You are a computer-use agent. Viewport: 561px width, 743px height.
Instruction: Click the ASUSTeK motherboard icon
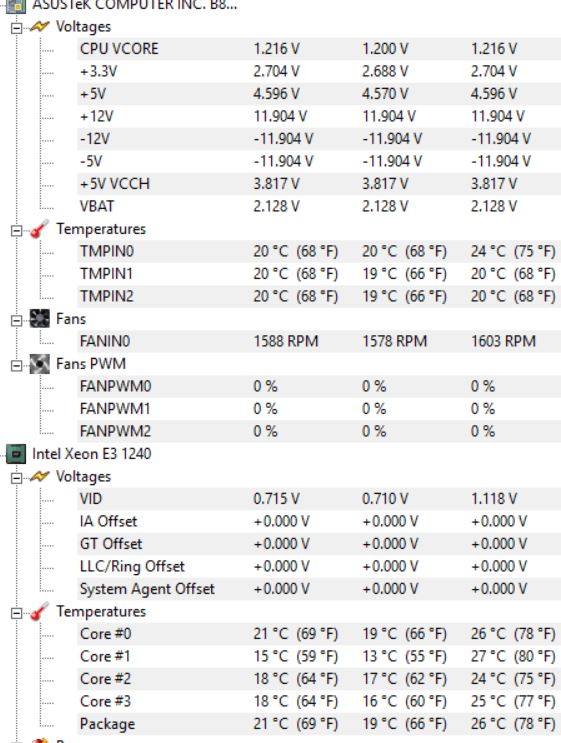pyautogui.click(x=15, y=5)
